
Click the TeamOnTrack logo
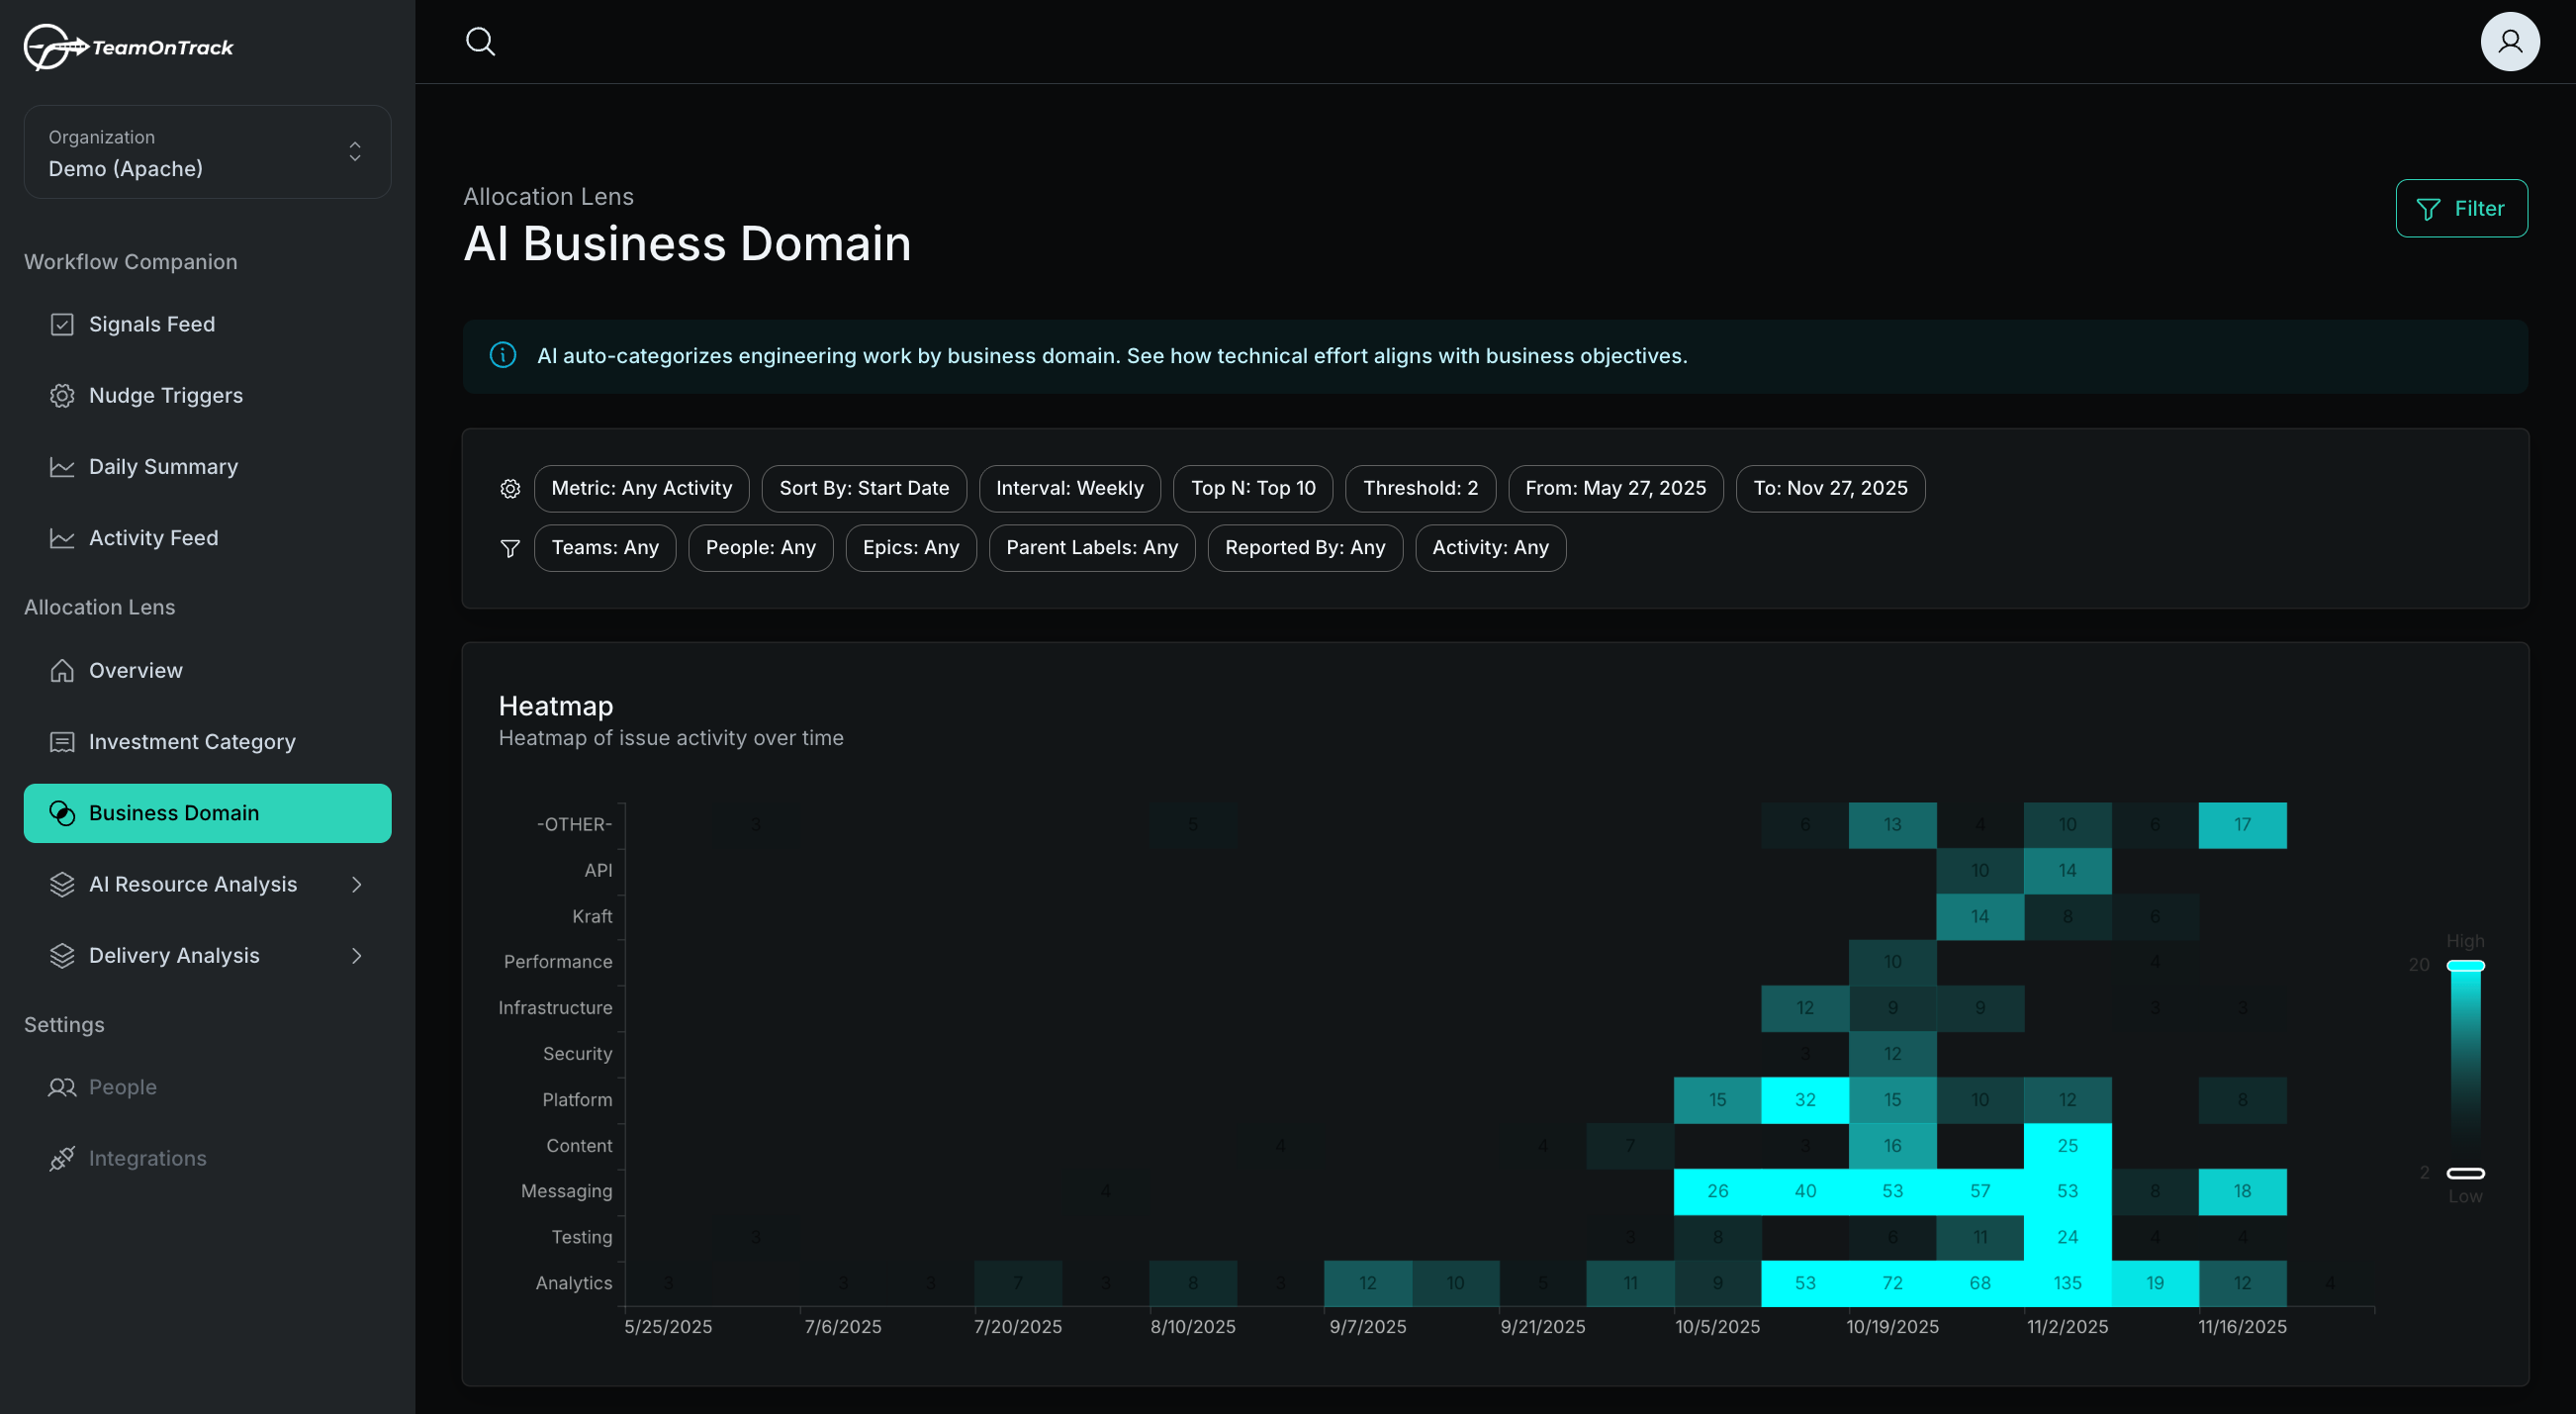coord(128,46)
